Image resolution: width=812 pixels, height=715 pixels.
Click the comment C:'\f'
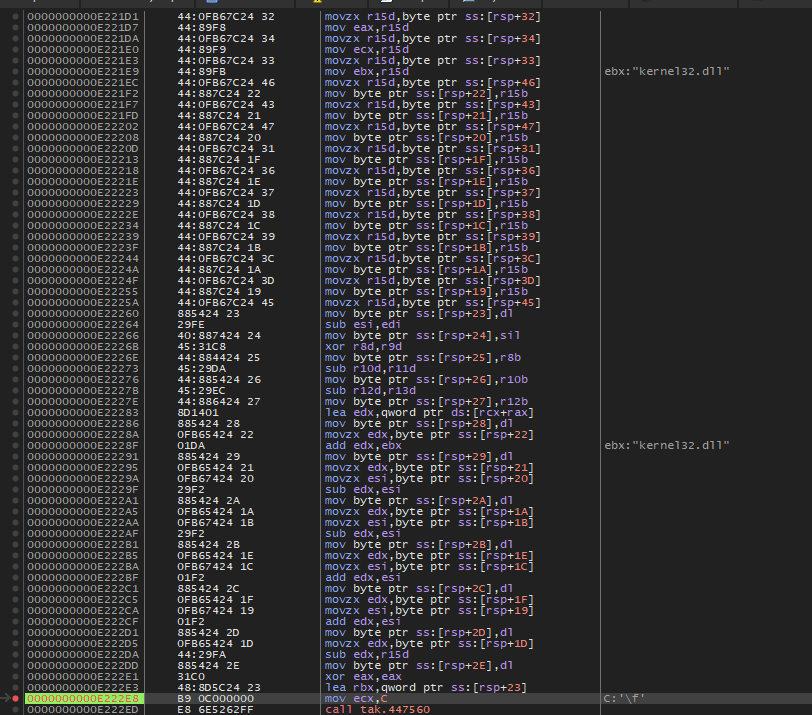click(625, 698)
